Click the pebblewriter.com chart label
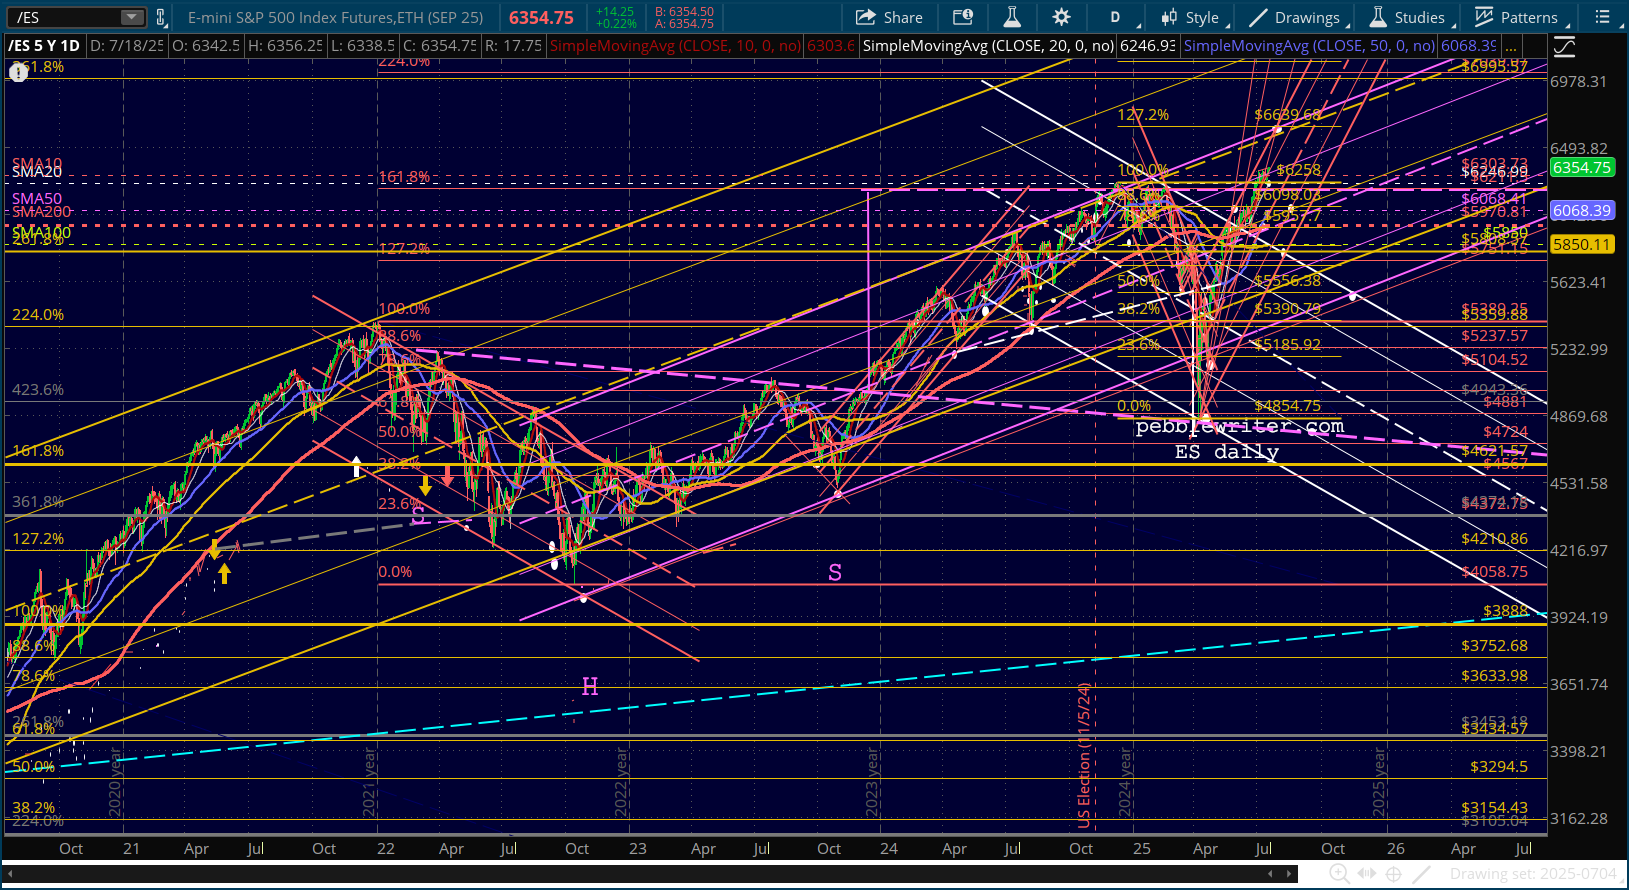 click(1240, 427)
